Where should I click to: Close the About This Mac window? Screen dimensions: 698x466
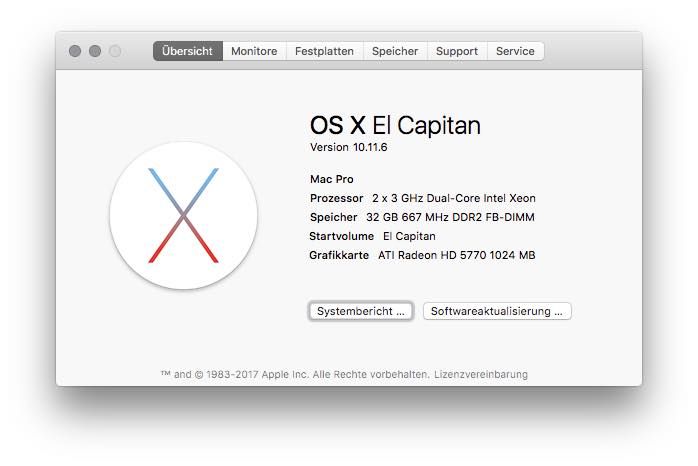point(75,51)
